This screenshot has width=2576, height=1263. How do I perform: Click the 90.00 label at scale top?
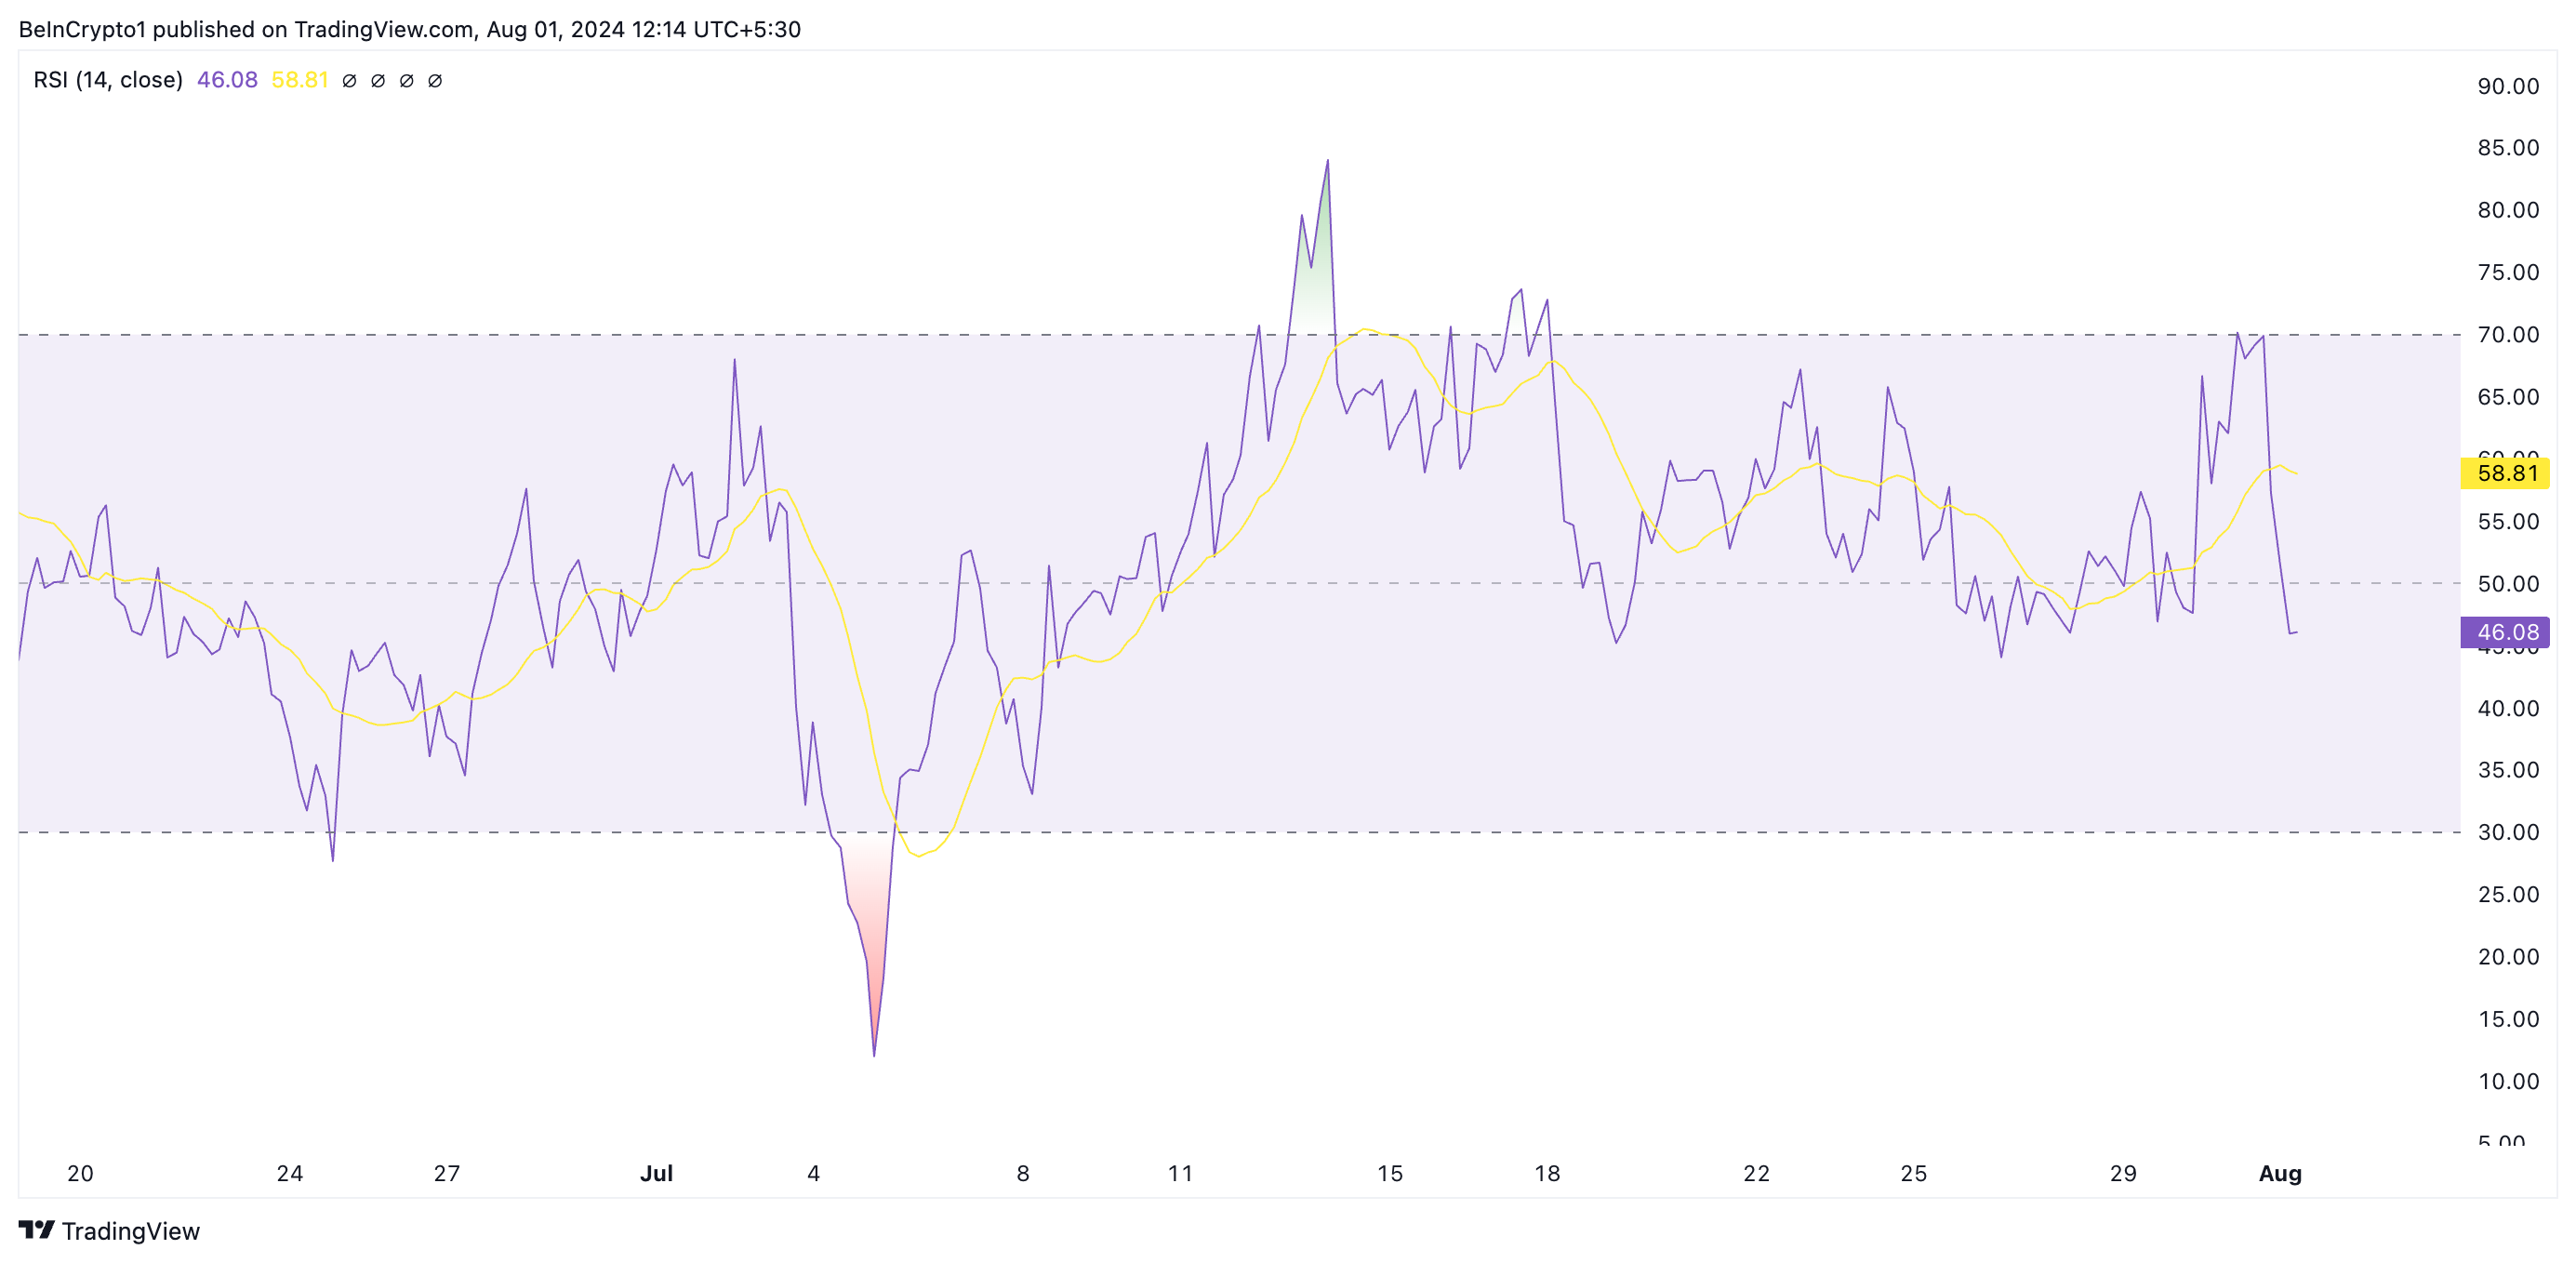pyautogui.click(x=2507, y=87)
